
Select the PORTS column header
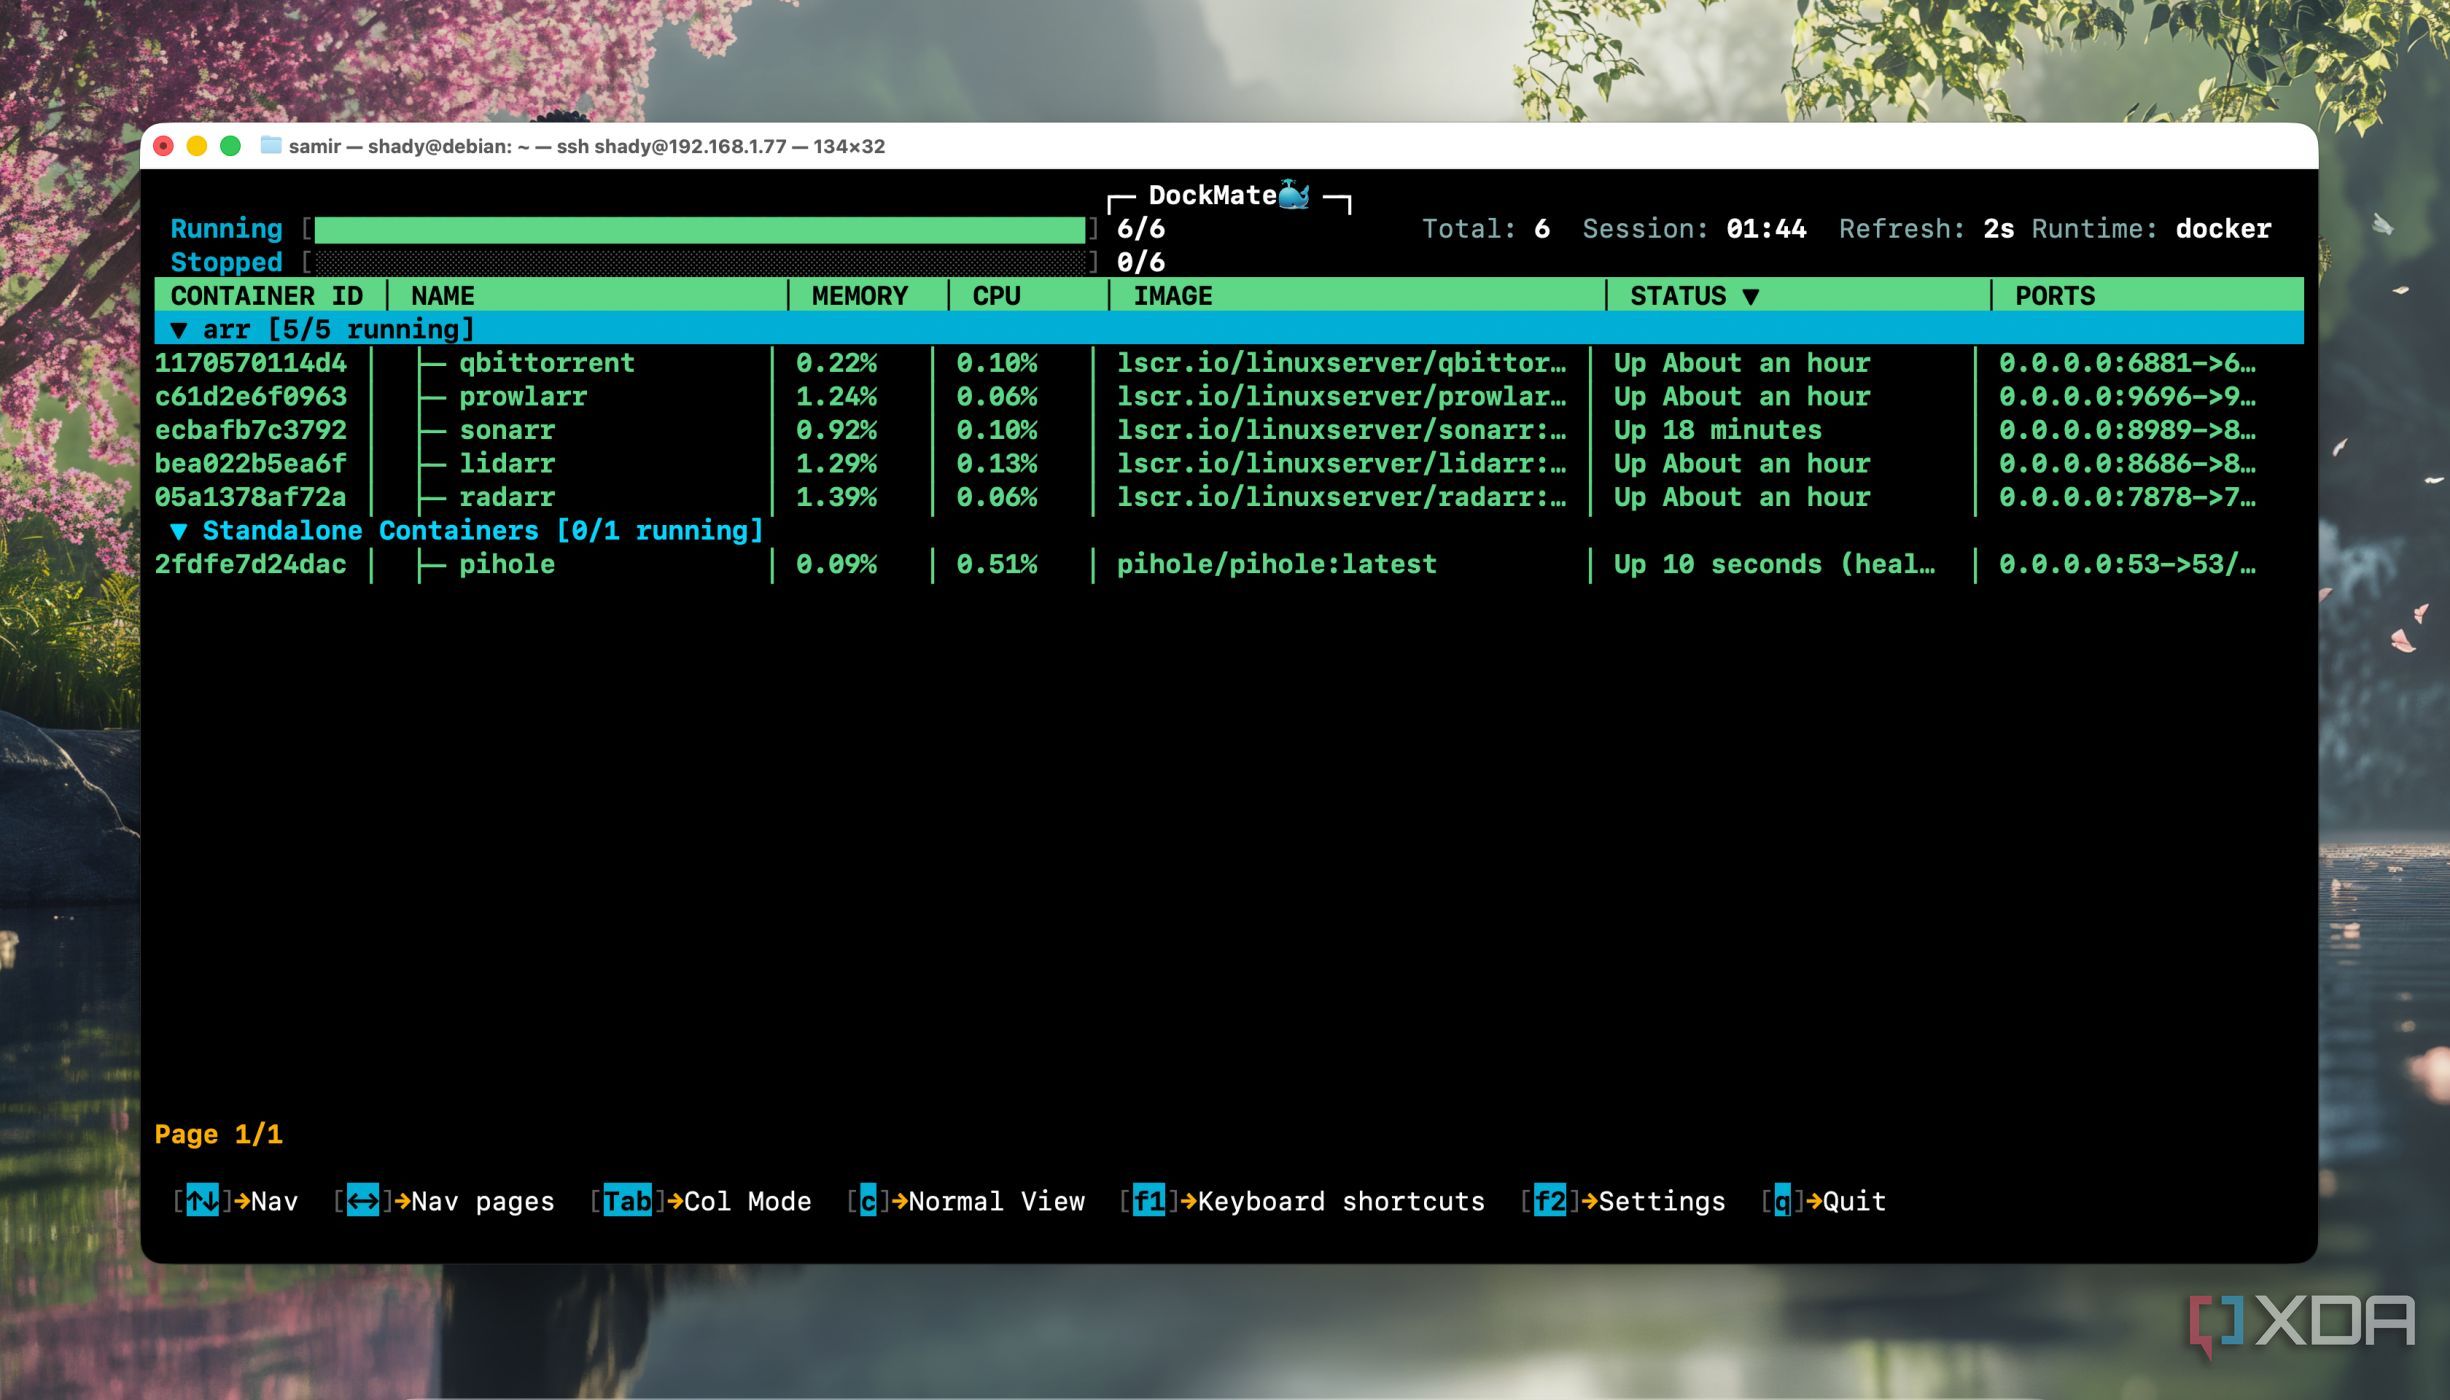click(x=2054, y=296)
